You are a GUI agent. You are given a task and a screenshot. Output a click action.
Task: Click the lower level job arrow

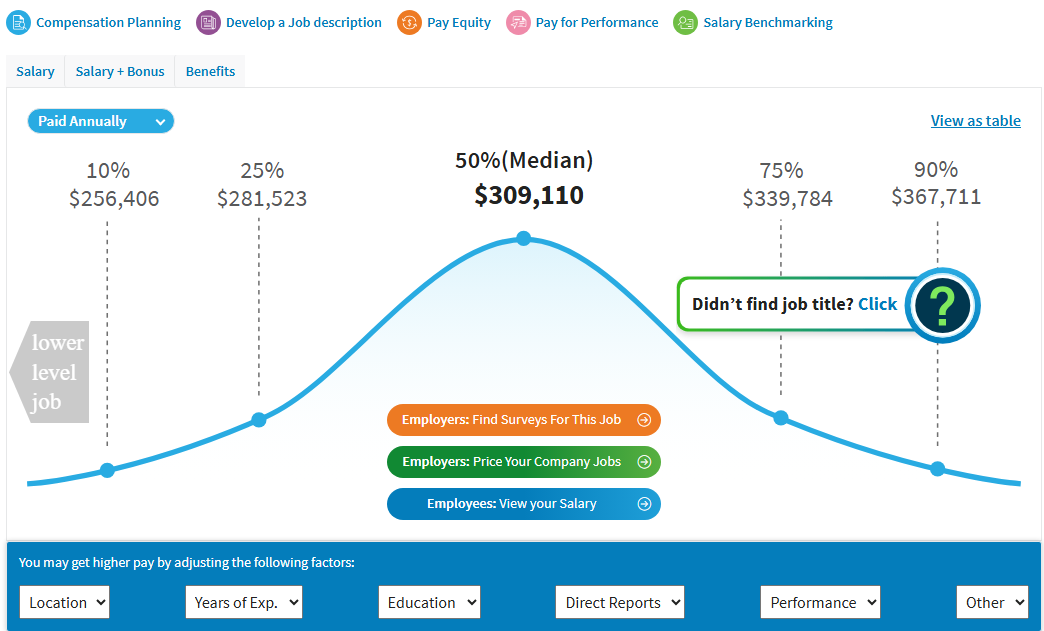pyautogui.click(x=50, y=372)
